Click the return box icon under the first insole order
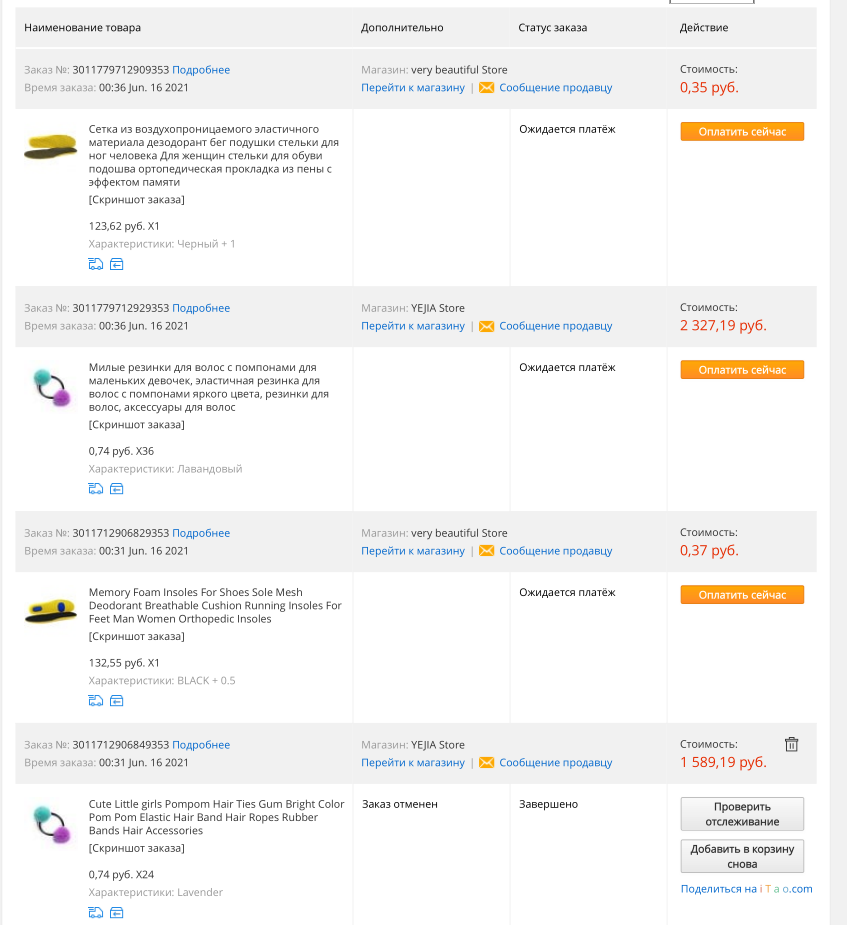The image size is (847, 925). (x=117, y=264)
